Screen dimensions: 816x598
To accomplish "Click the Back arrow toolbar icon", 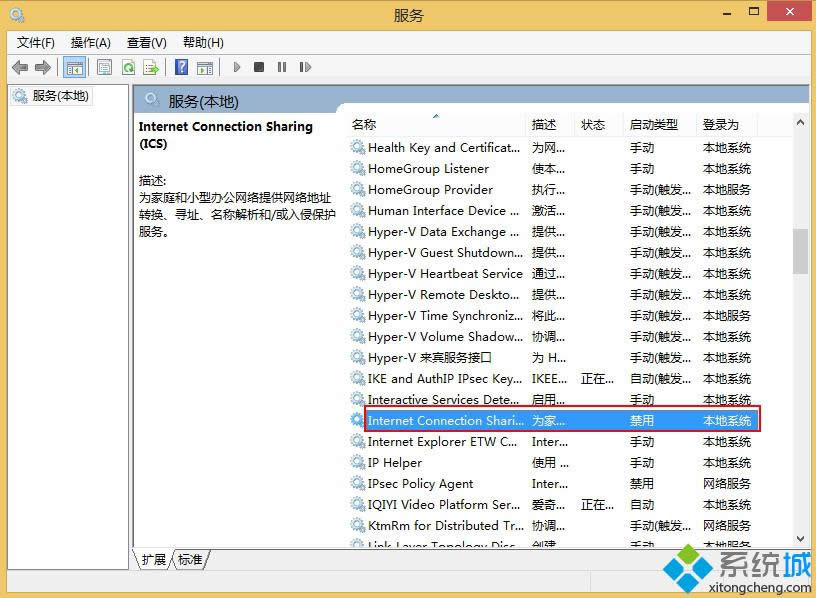I will pos(20,67).
